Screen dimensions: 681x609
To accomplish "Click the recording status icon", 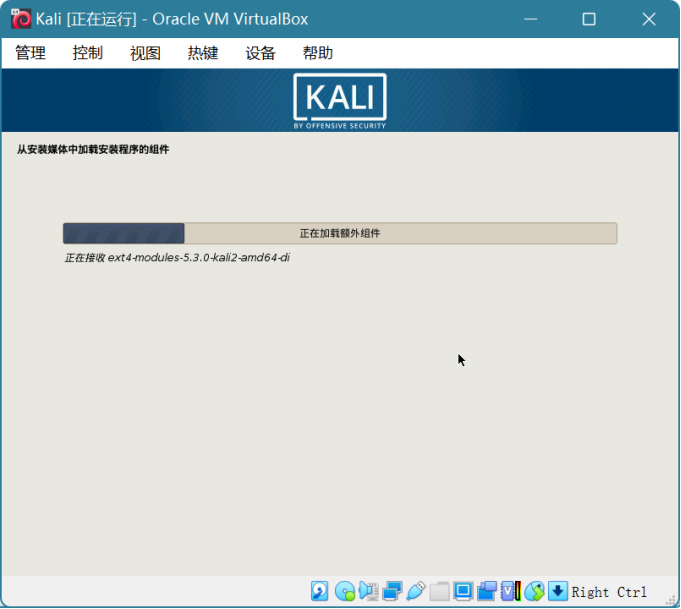I will click(487, 591).
